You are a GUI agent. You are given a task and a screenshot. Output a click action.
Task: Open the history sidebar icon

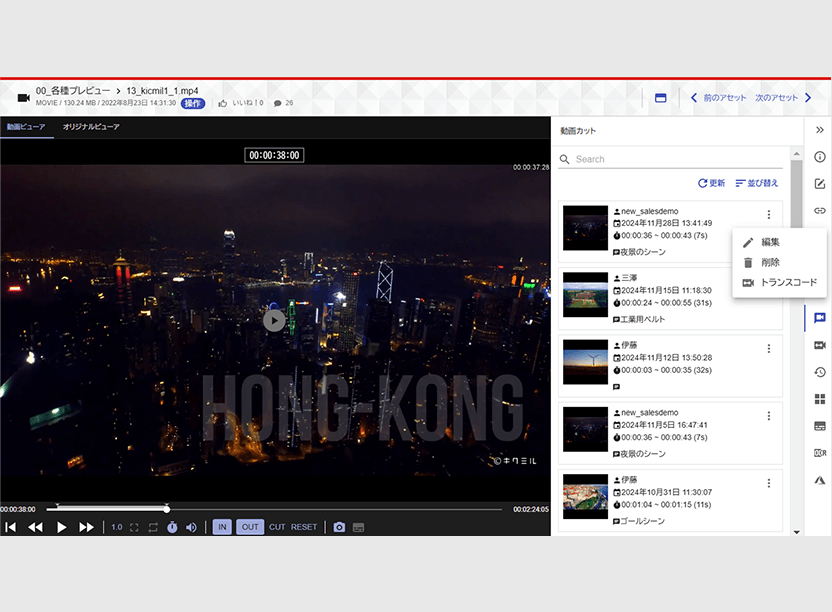pyautogui.click(x=819, y=372)
